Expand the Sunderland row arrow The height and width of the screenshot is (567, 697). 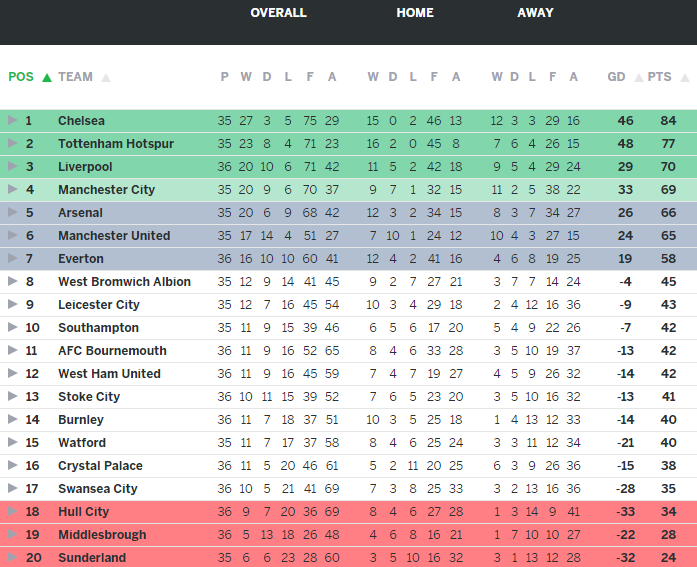(12, 558)
